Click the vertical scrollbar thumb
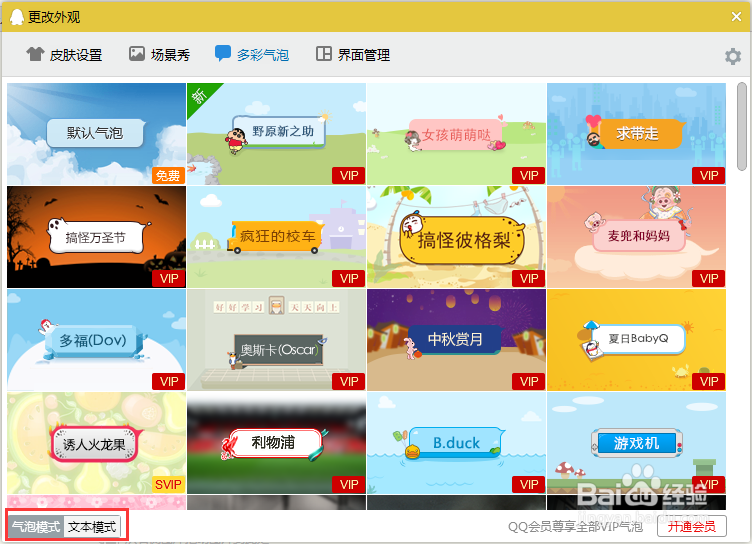Image resolution: width=752 pixels, height=544 pixels. pyautogui.click(x=742, y=126)
